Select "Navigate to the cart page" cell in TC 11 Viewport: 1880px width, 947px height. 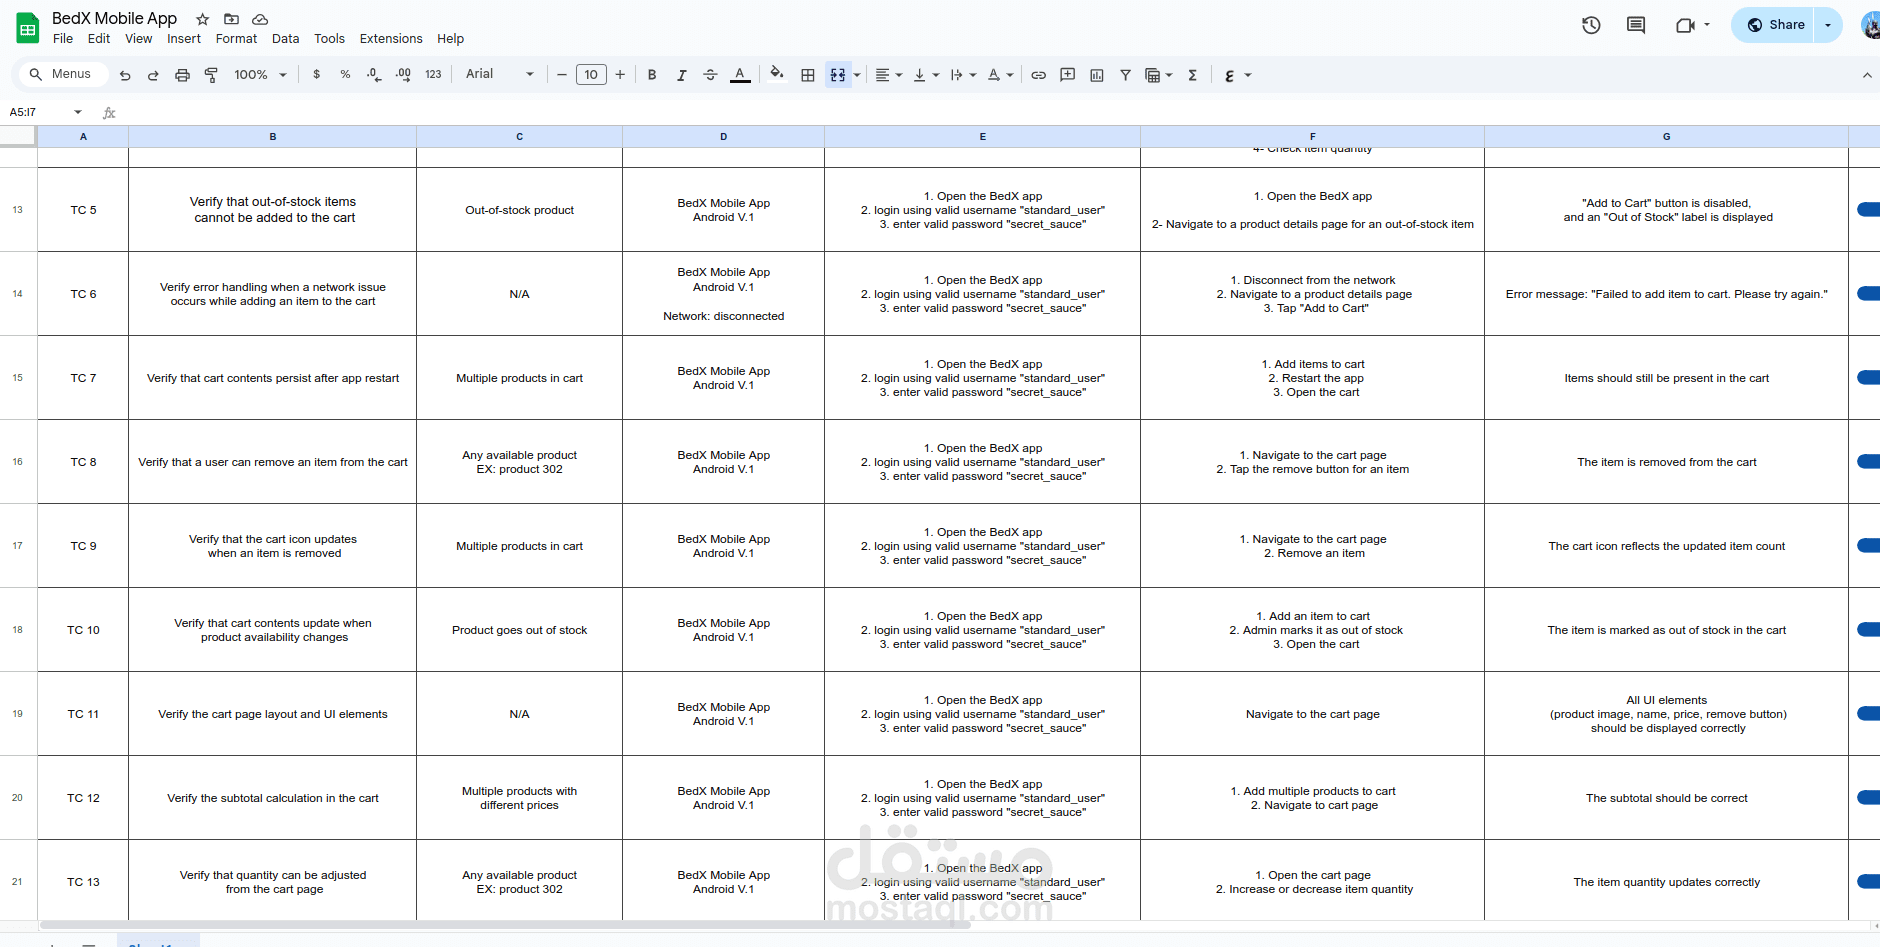point(1312,714)
